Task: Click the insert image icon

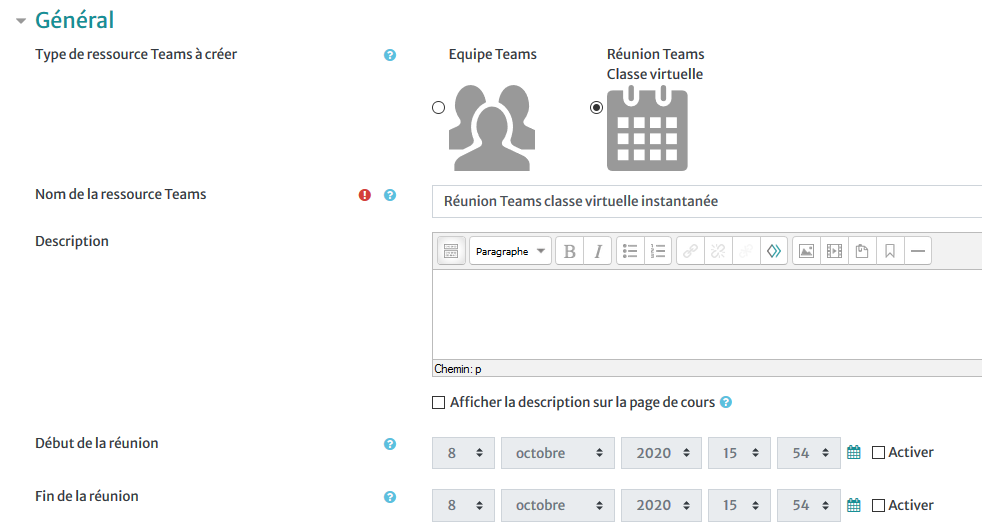Action: point(806,251)
